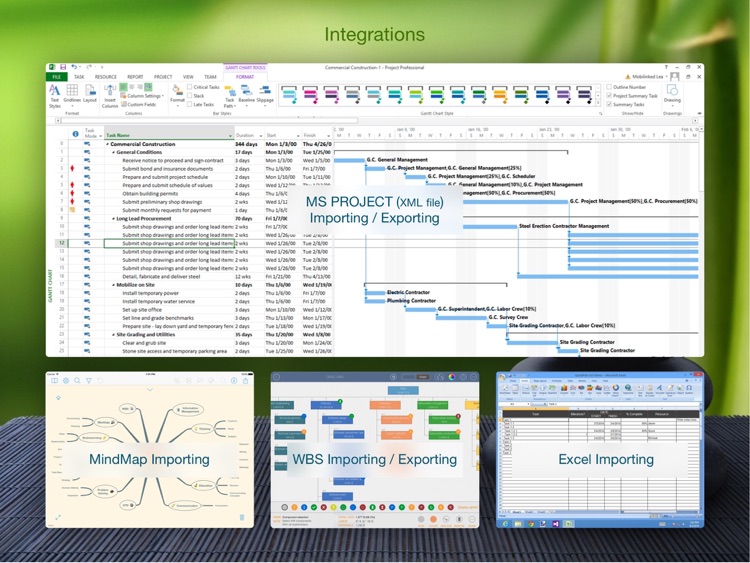
Task: Enable the Outline Number checkbox
Action: [x=609, y=87]
